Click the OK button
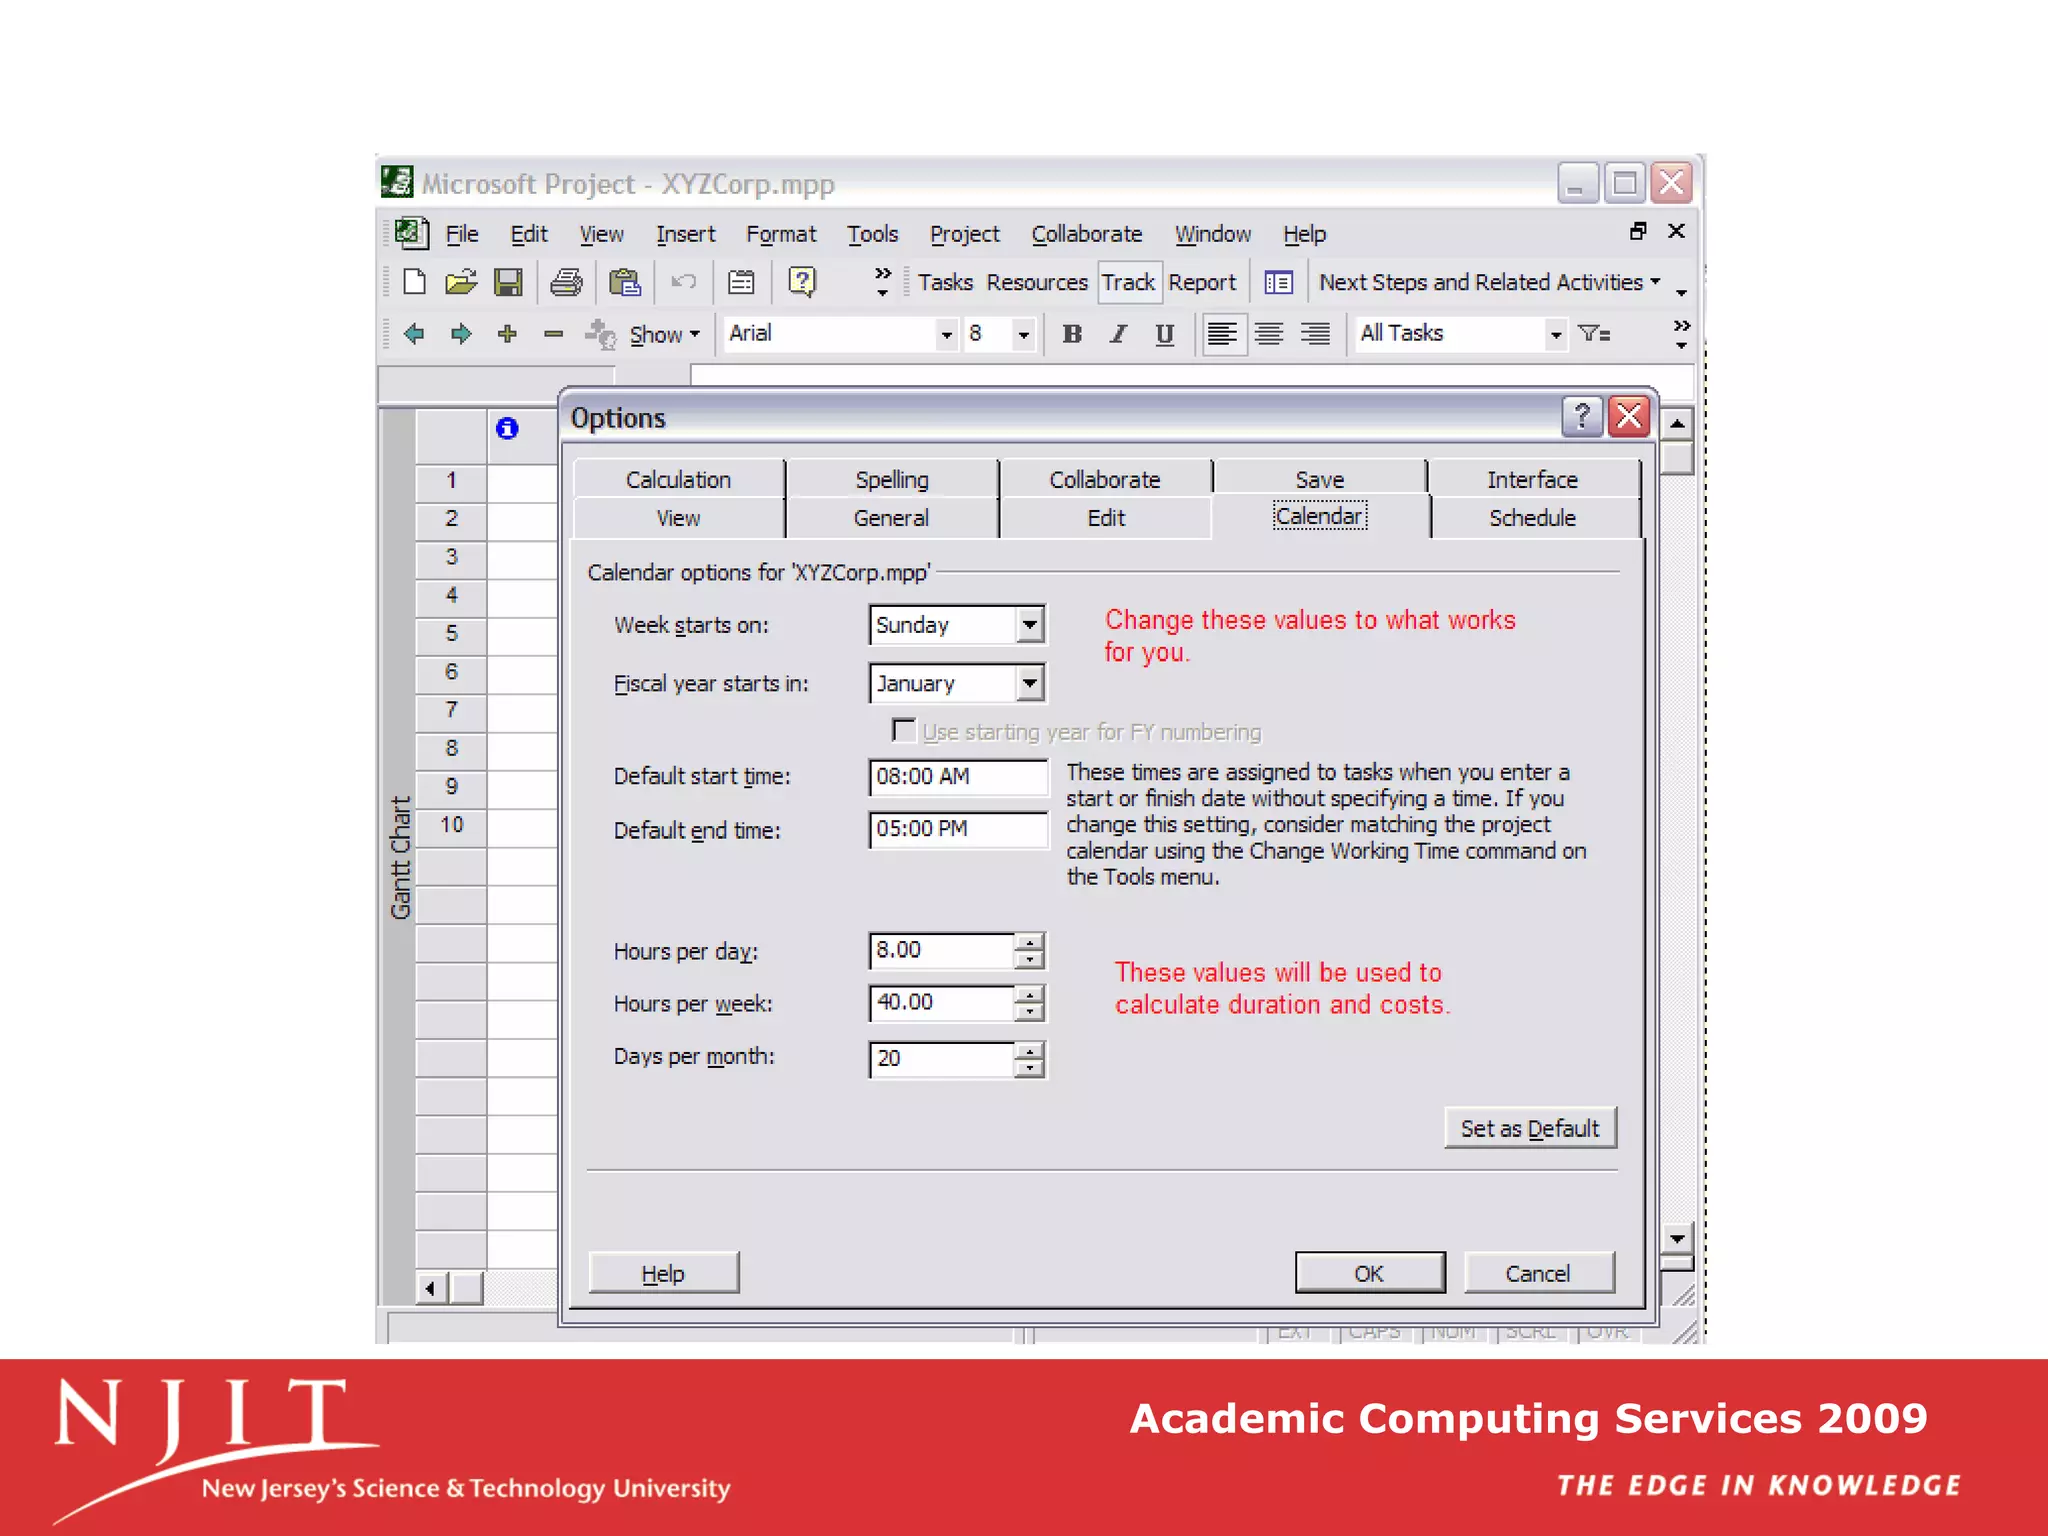Image resolution: width=2048 pixels, height=1536 pixels. (x=1370, y=1273)
